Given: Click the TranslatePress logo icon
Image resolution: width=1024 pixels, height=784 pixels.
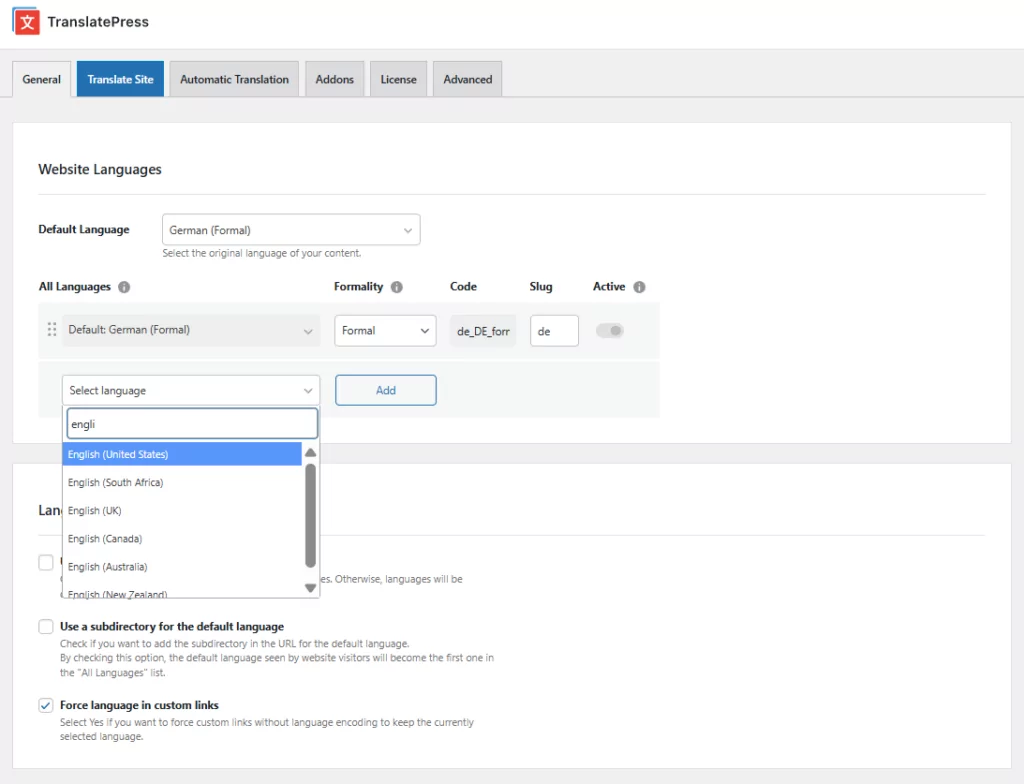Looking at the screenshot, I should [x=26, y=22].
